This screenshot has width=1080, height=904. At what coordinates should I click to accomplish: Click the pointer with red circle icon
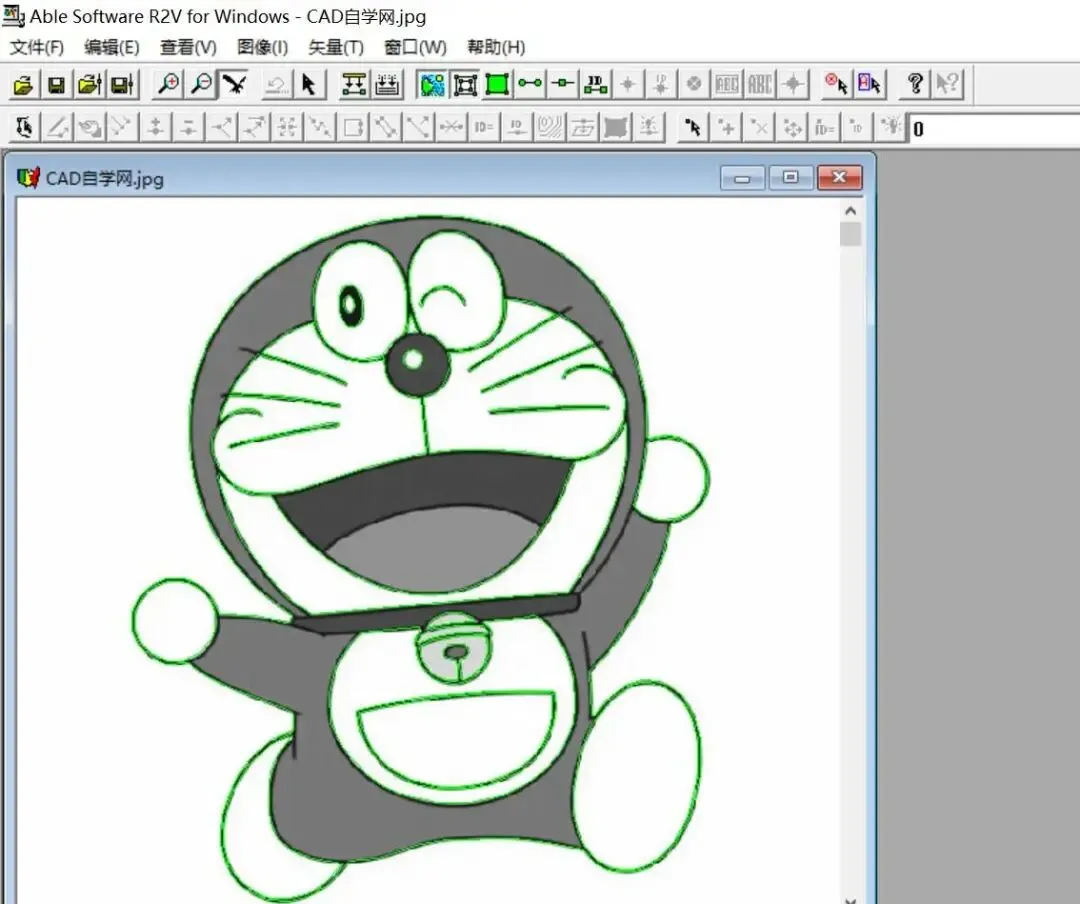[x=836, y=85]
